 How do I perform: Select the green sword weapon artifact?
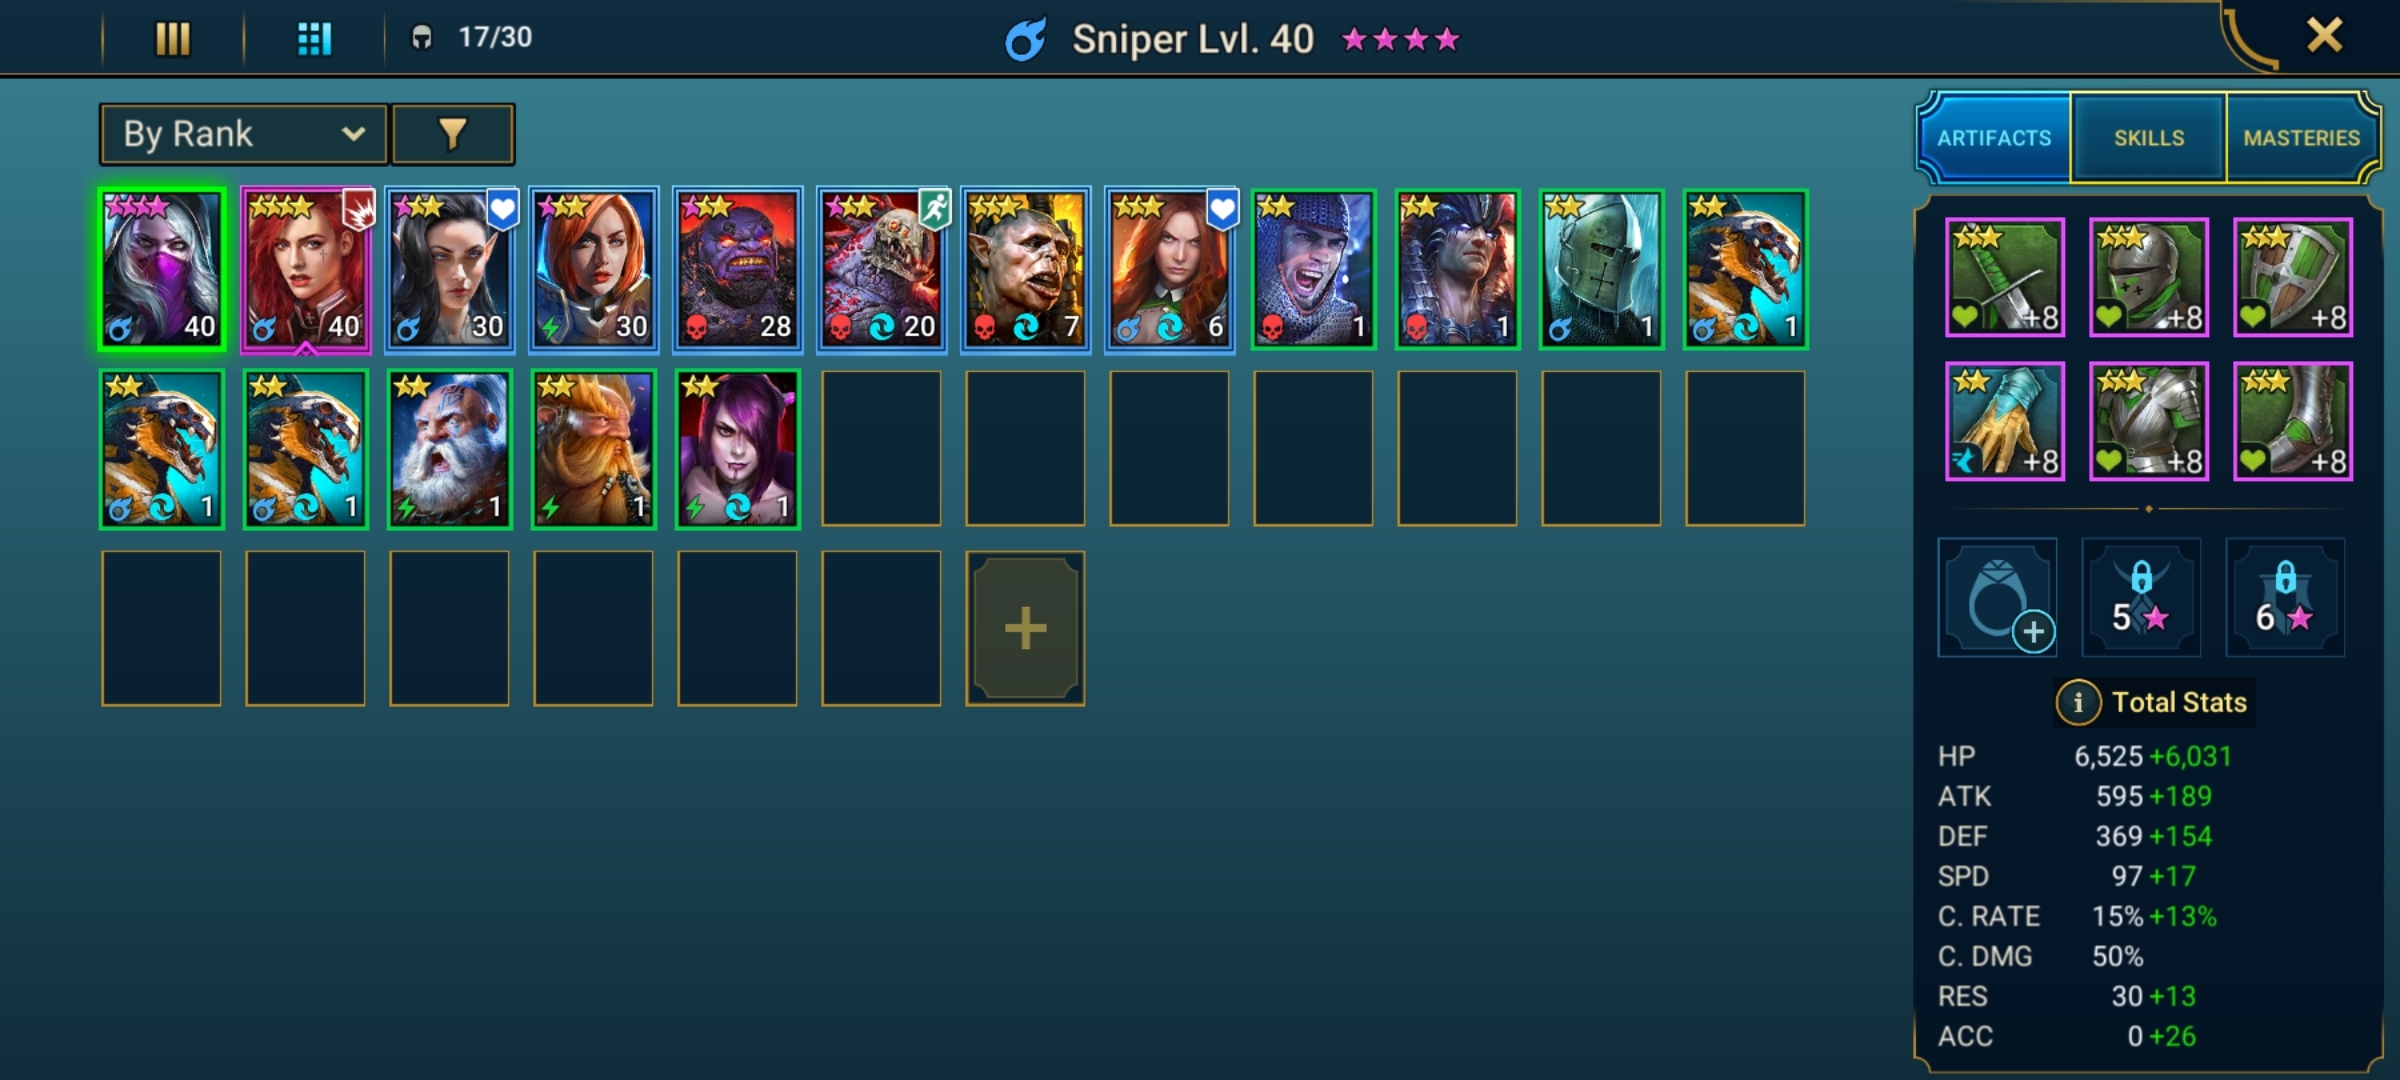pyautogui.click(x=2005, y=277)
